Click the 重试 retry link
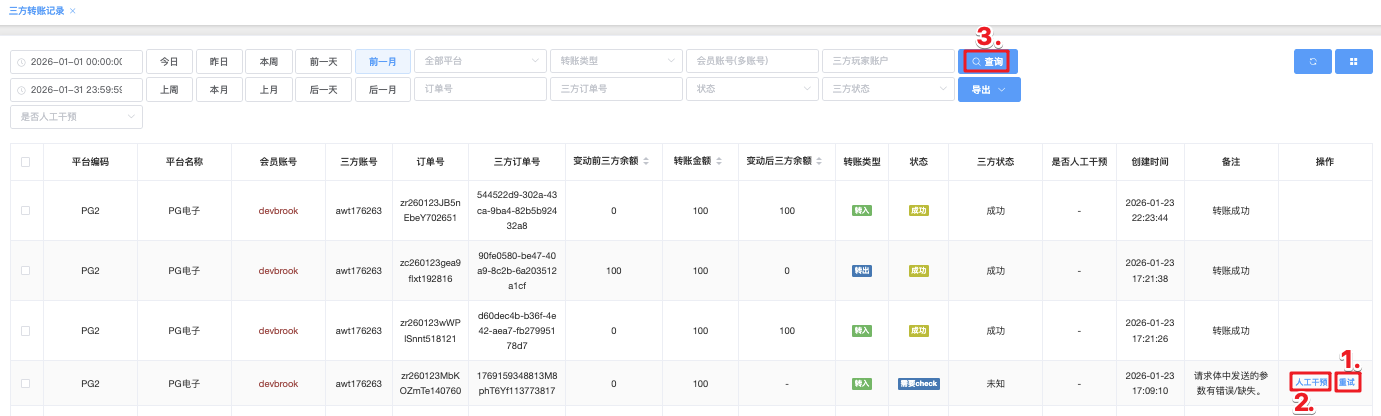Image resolution: width=1381 pixels, height=416 pixels. pyautogui.click(x=1347, y=382)
